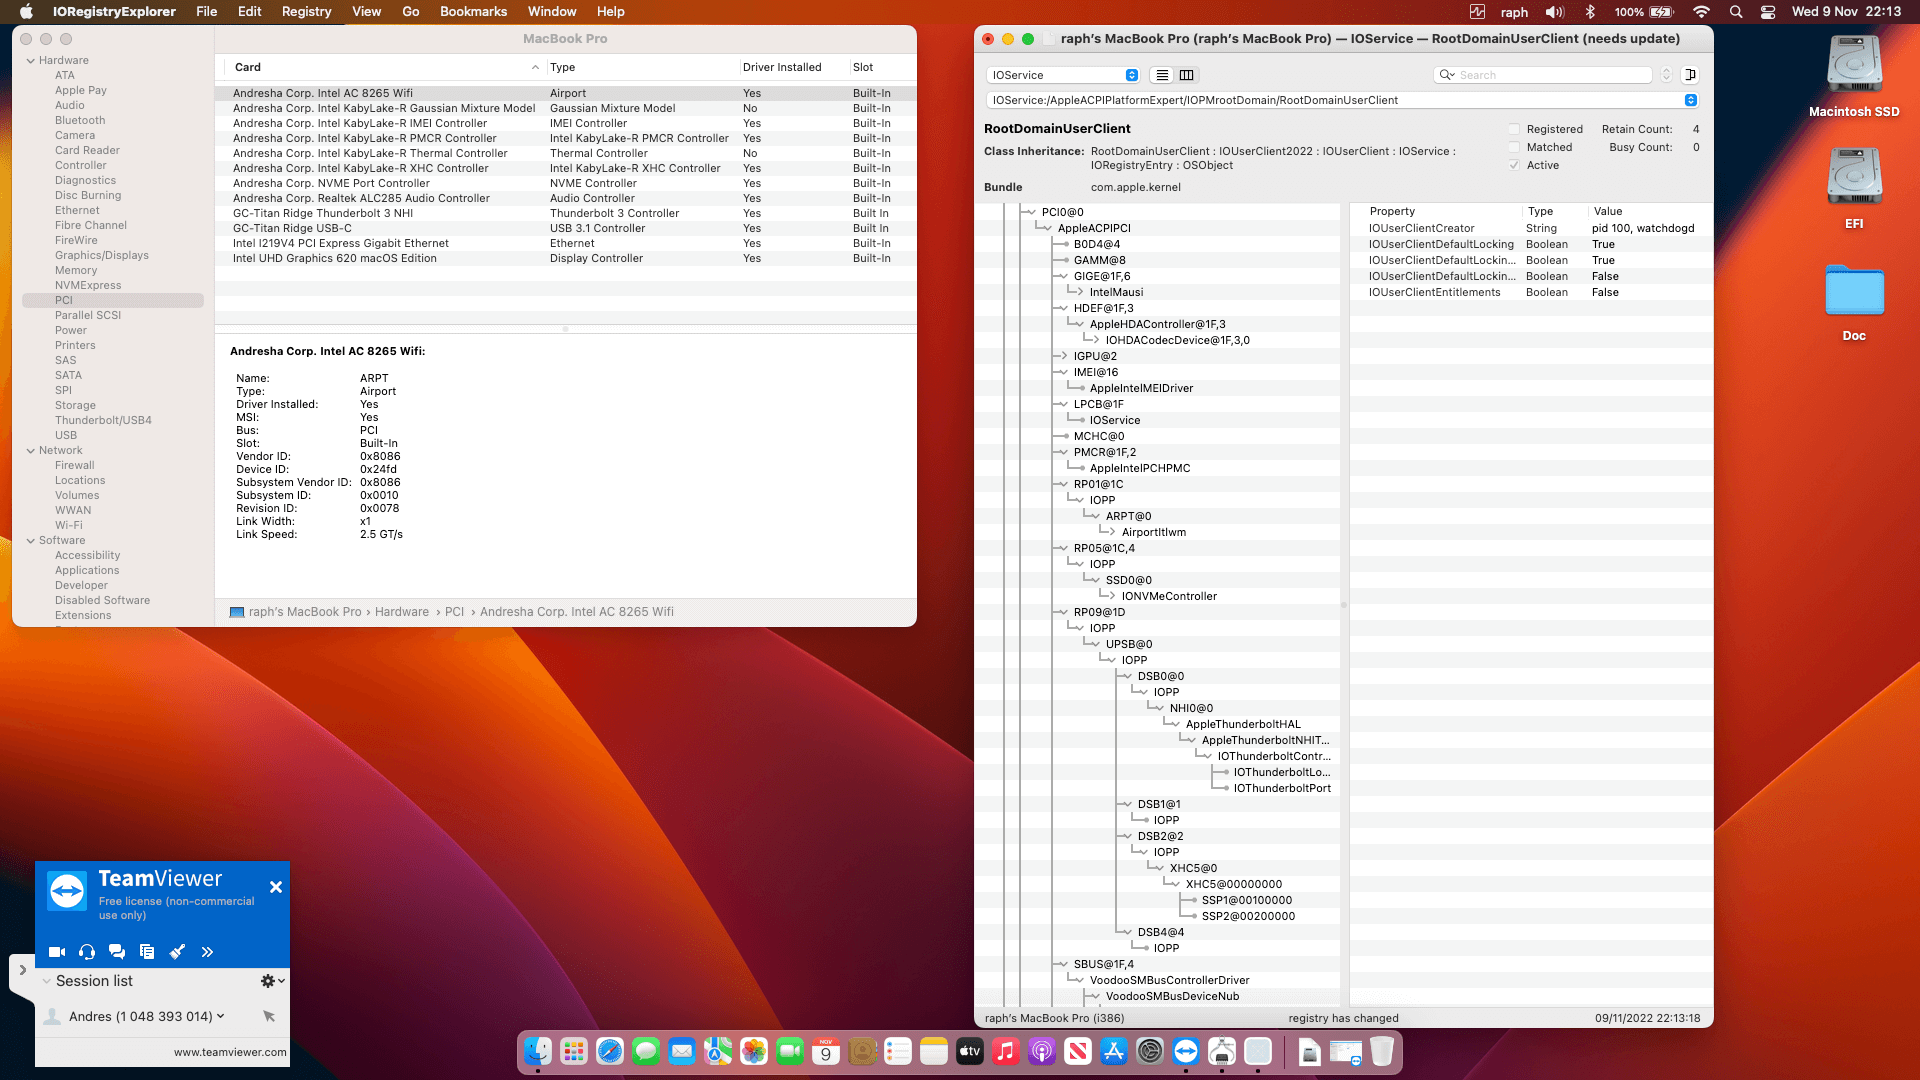Open Photos from the Dock

coord(754,1051)
